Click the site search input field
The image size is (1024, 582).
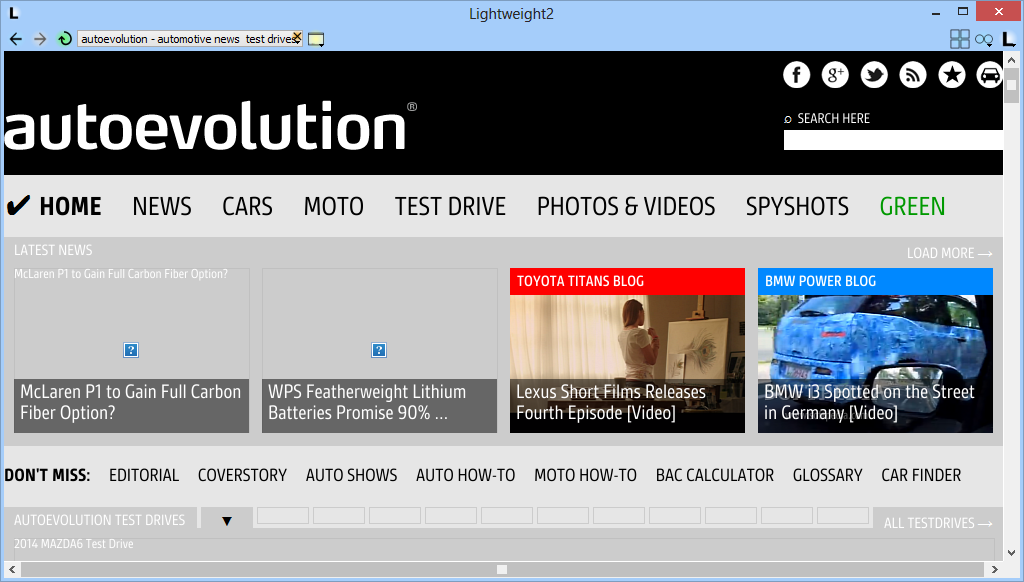893,140
